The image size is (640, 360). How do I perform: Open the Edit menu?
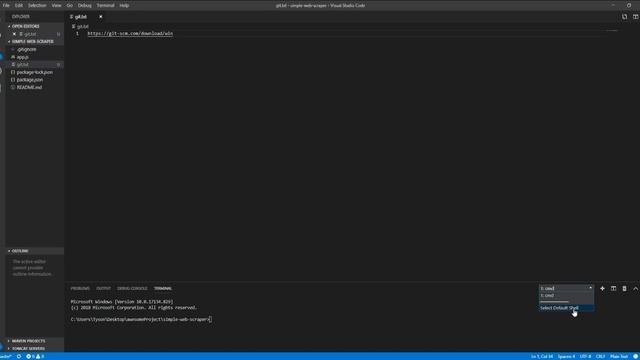point(19,5)
